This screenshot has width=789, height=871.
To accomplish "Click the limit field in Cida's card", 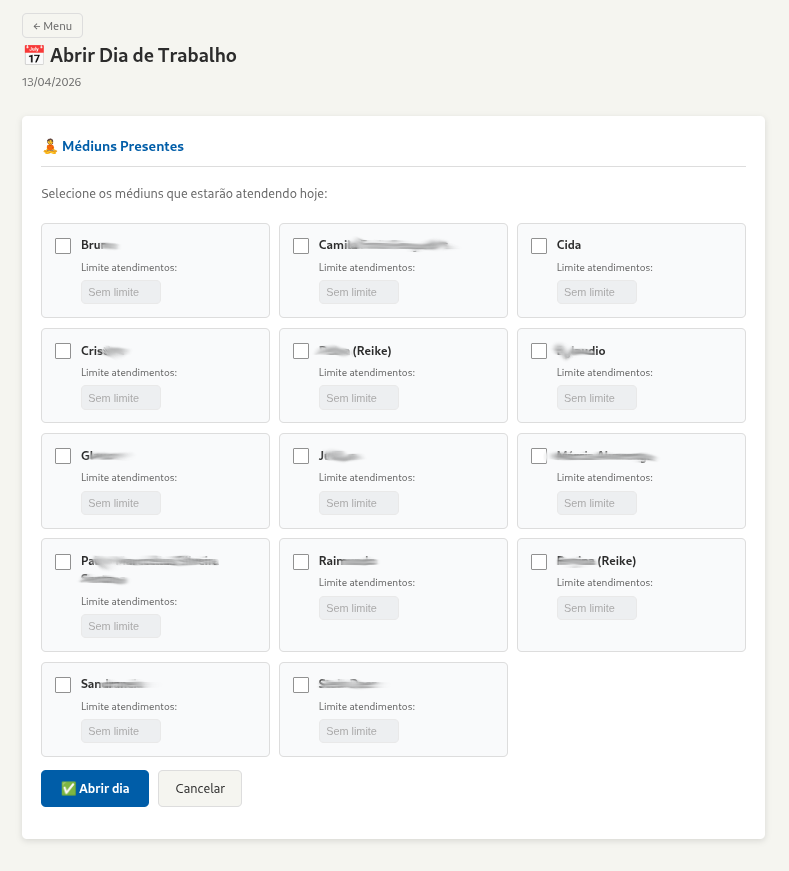I will pyautogui.click(x=597, y=292).
